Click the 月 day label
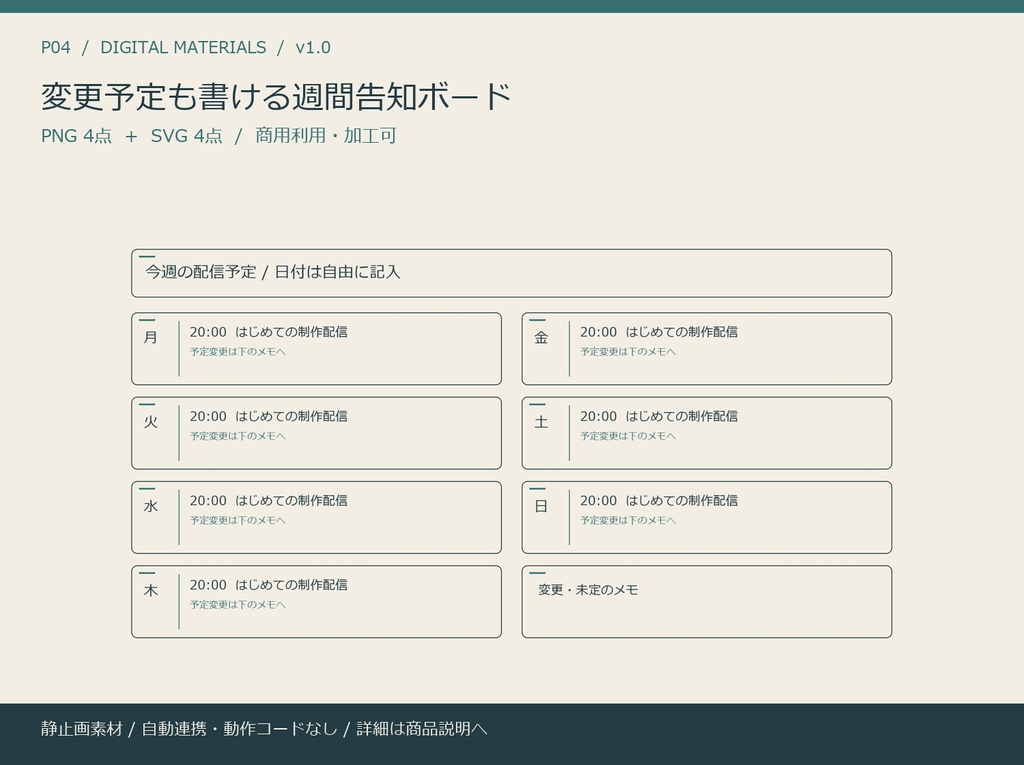The height and width of the screenshot is (765, 1024). point(151,338)
